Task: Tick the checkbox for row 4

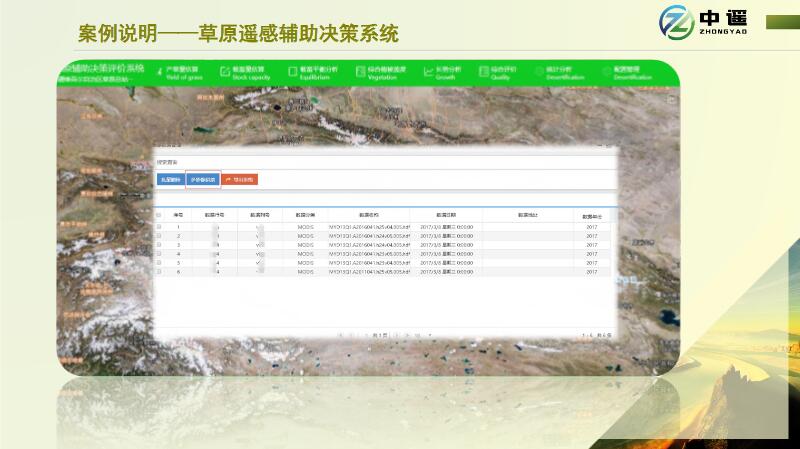Action: pyautogui.click(x=158, y=254)
